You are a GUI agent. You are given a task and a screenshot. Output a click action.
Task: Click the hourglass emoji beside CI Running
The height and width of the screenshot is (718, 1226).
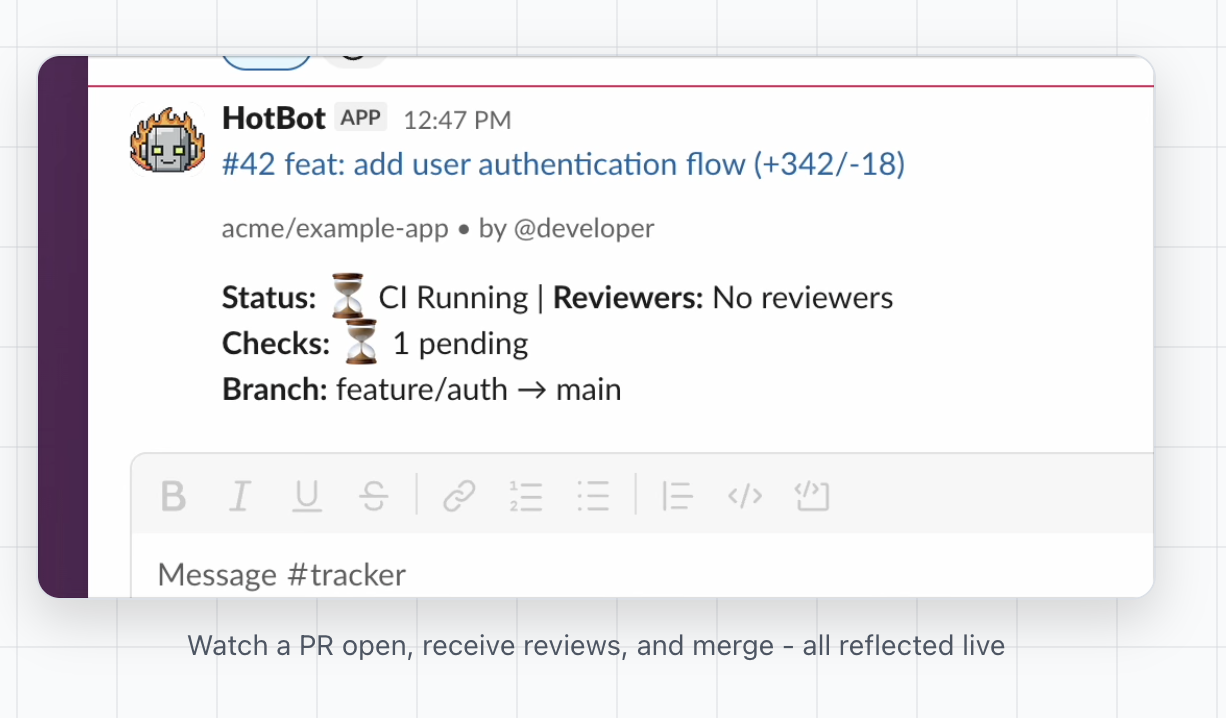pyautogui.click(x=348, y=297)
